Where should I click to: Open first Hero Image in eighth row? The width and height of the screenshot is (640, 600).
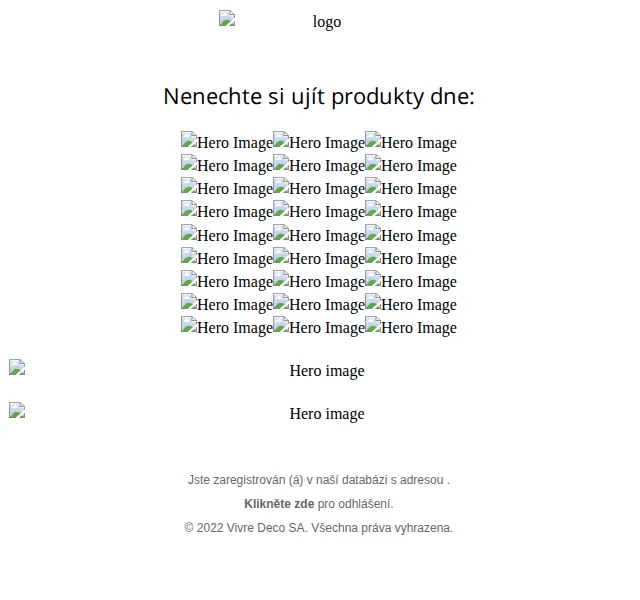[x=227, y=304]
